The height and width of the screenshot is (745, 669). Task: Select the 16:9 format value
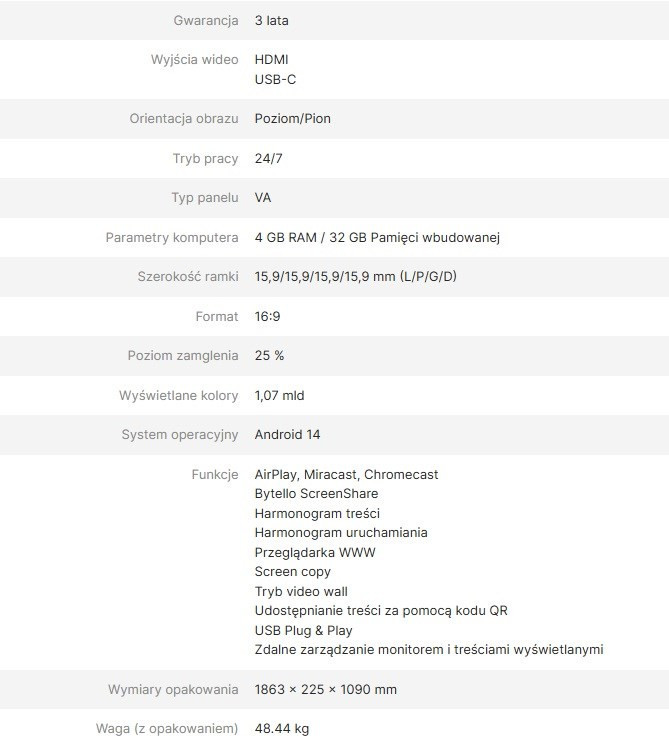click(268, 317)
